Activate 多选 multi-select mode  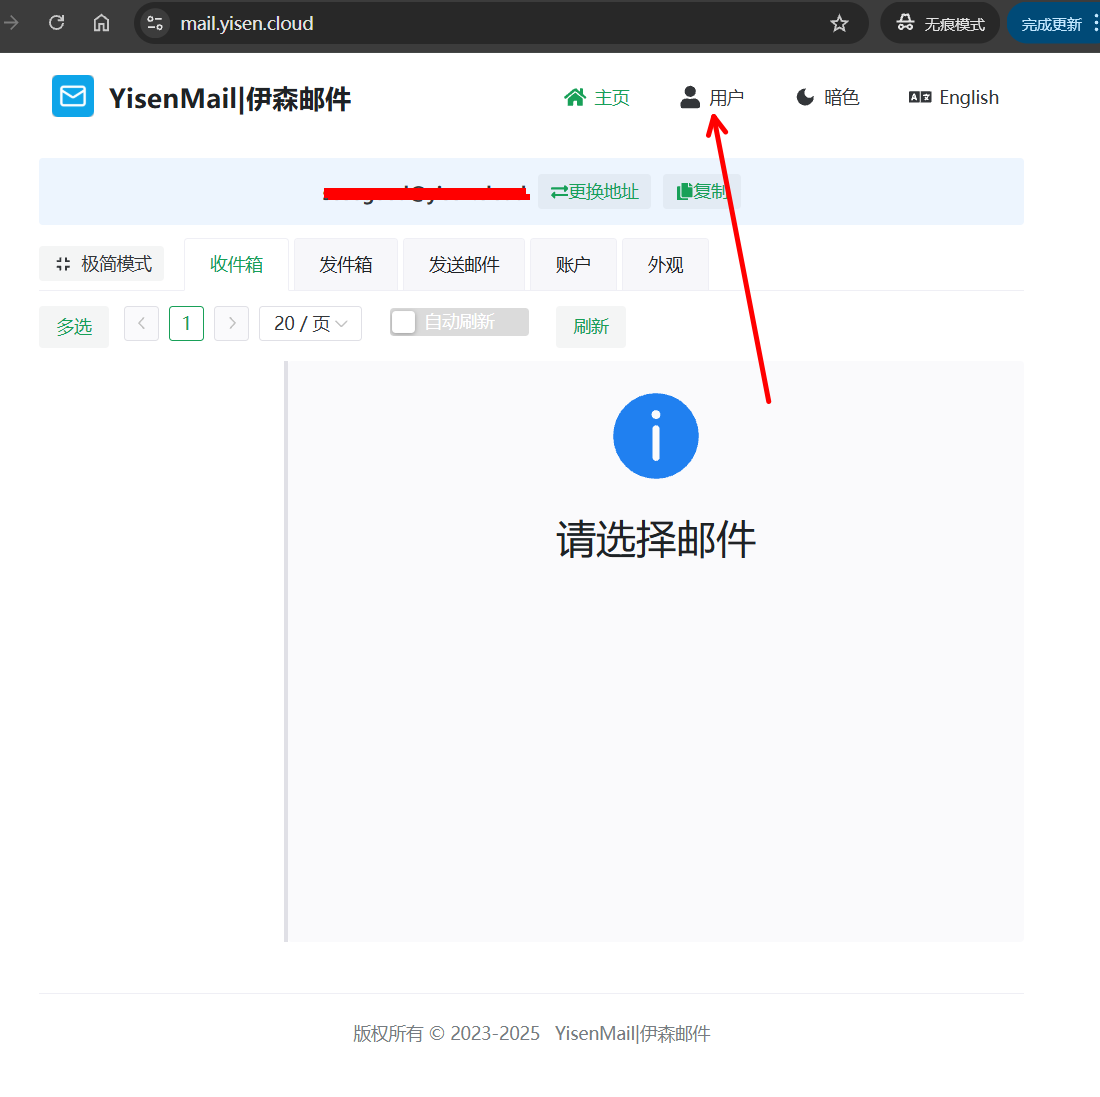tap(73, 326)
